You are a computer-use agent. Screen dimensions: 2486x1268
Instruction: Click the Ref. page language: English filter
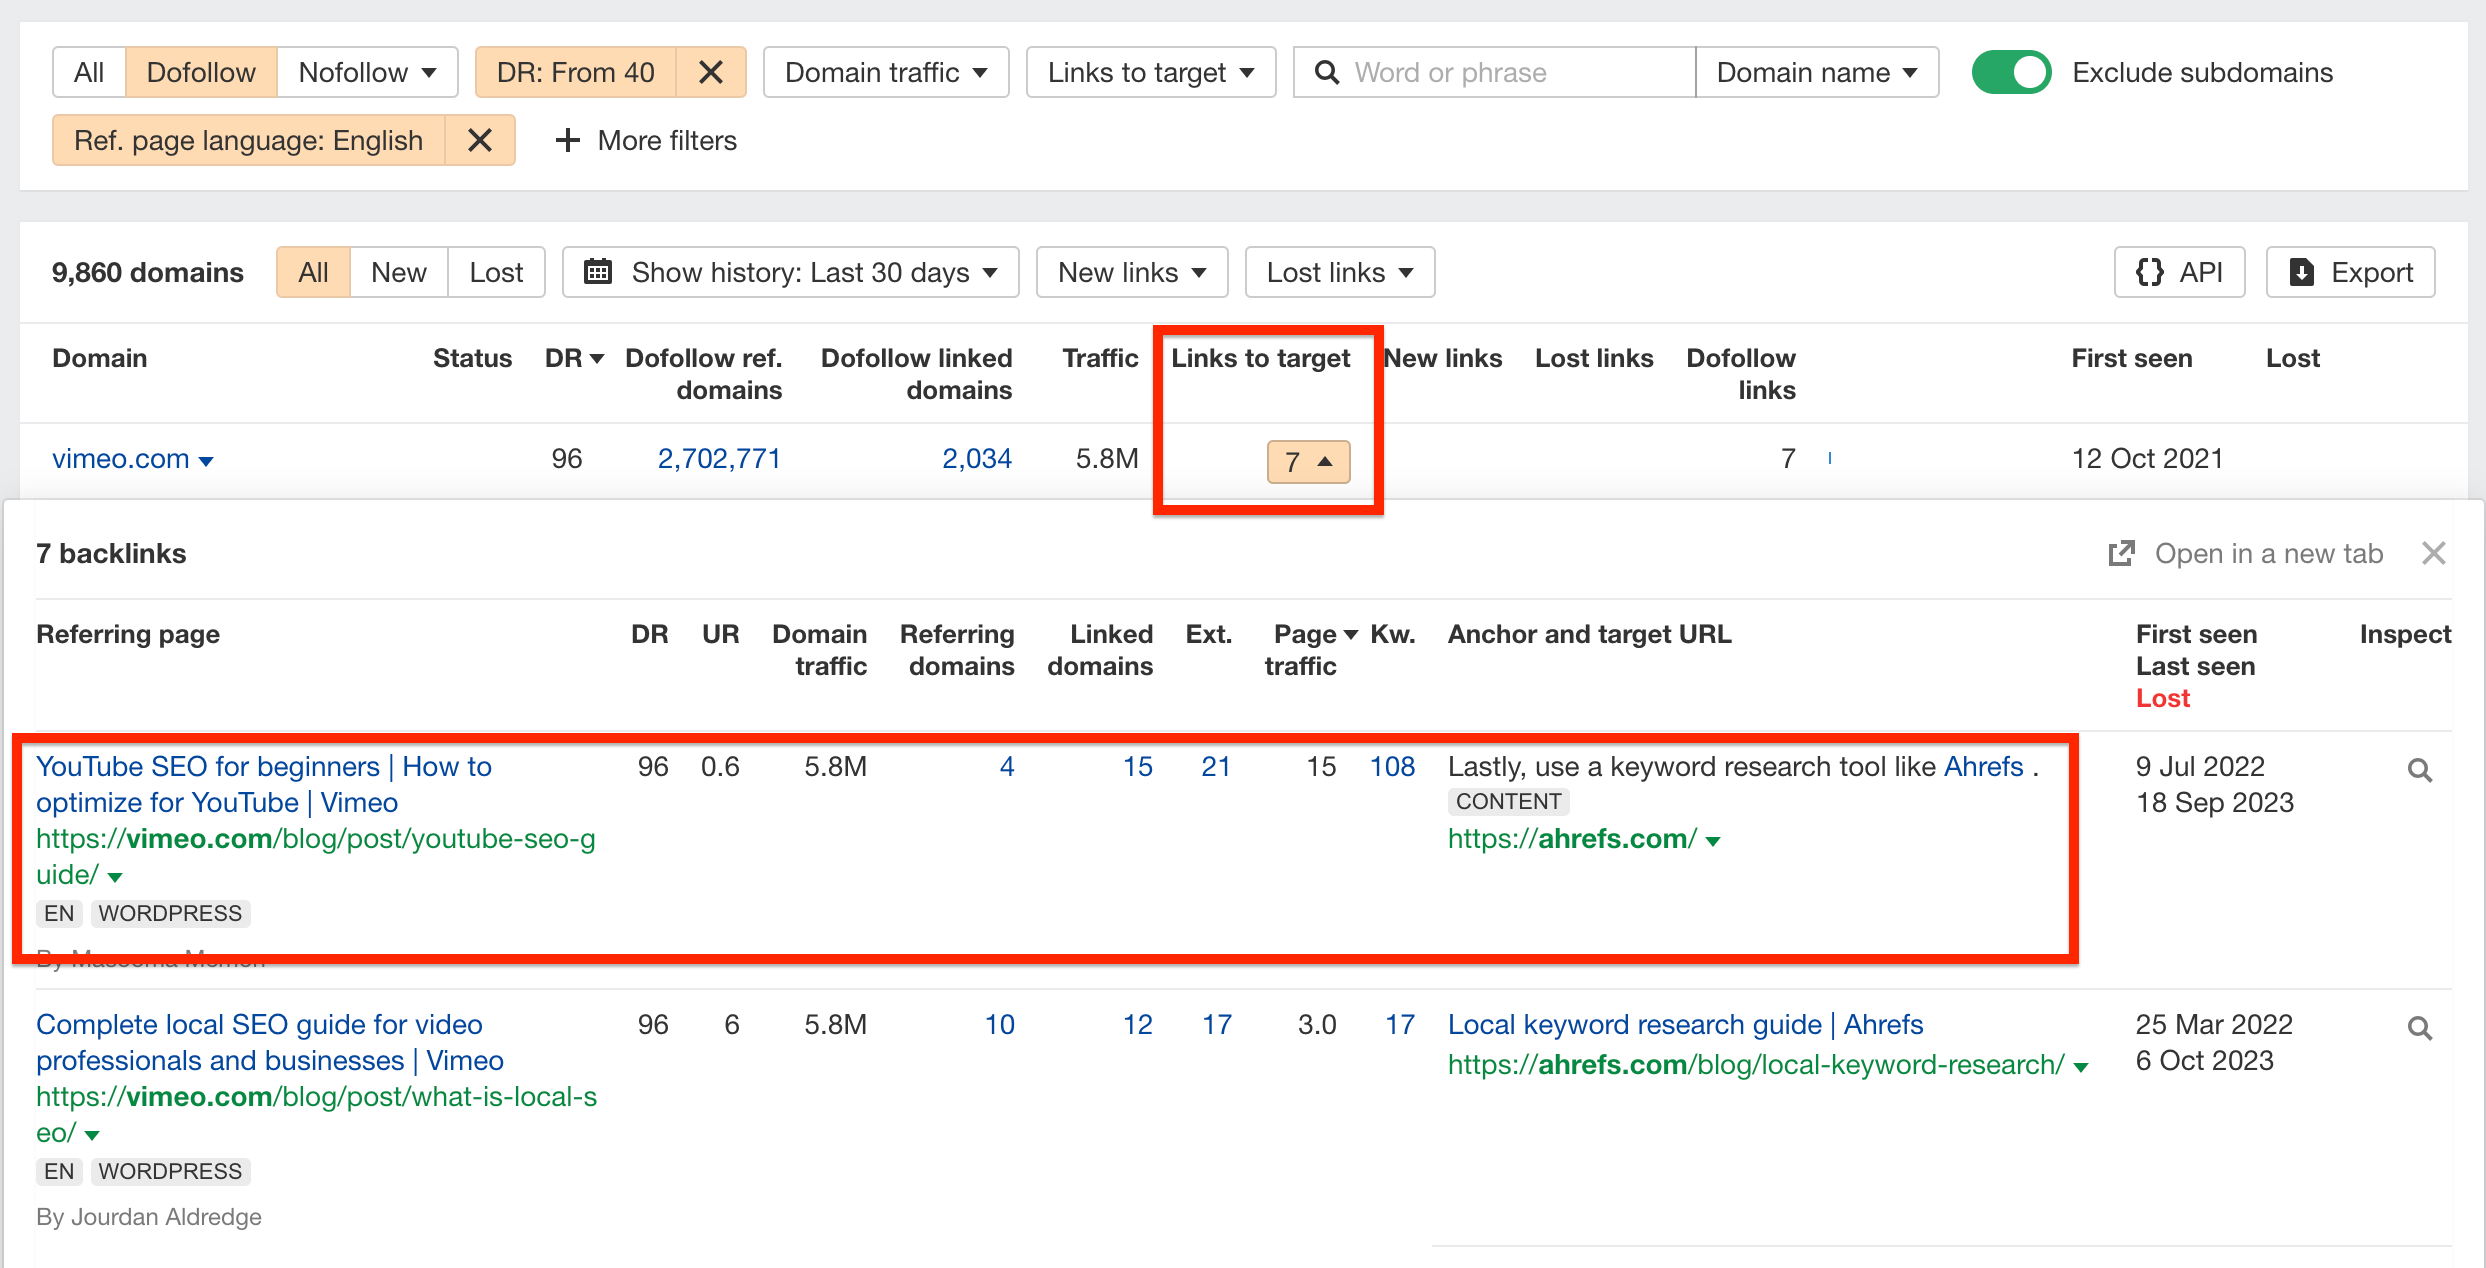[x=249, y=140]
